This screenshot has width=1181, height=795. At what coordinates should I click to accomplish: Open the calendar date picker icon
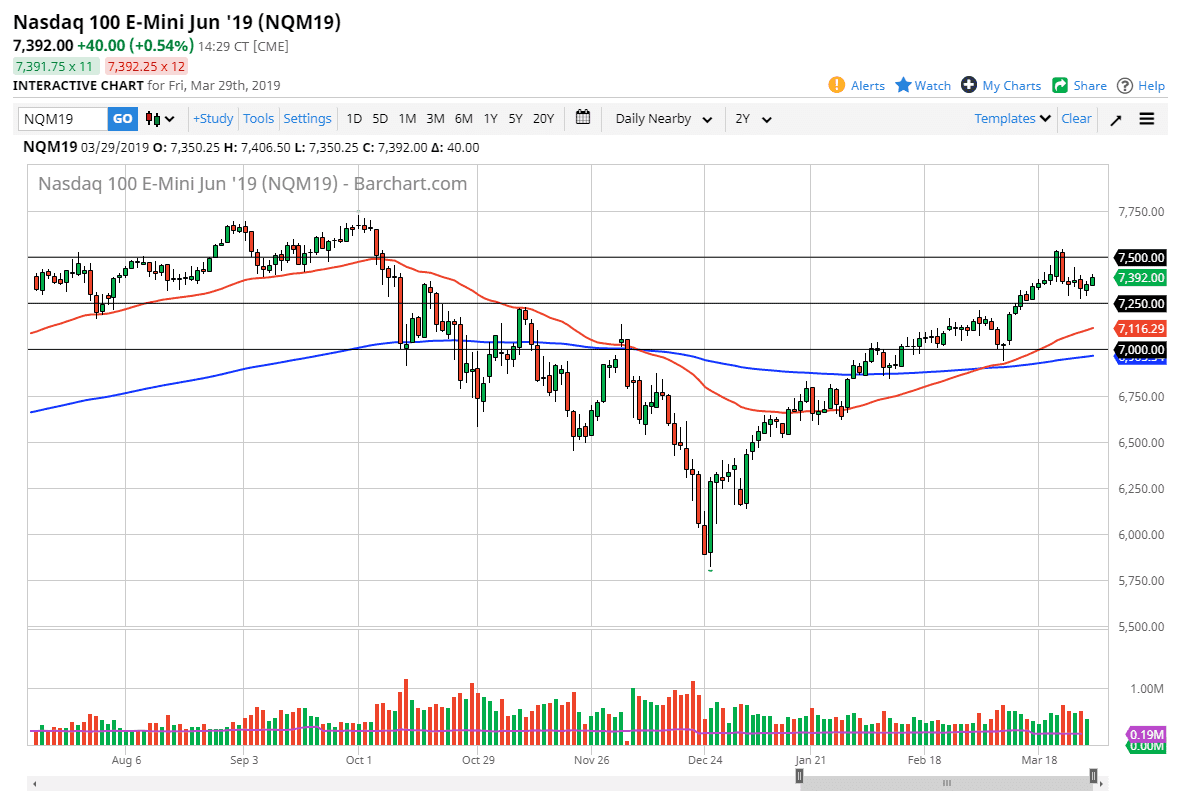pyautogui.click(x=583, y=118)
